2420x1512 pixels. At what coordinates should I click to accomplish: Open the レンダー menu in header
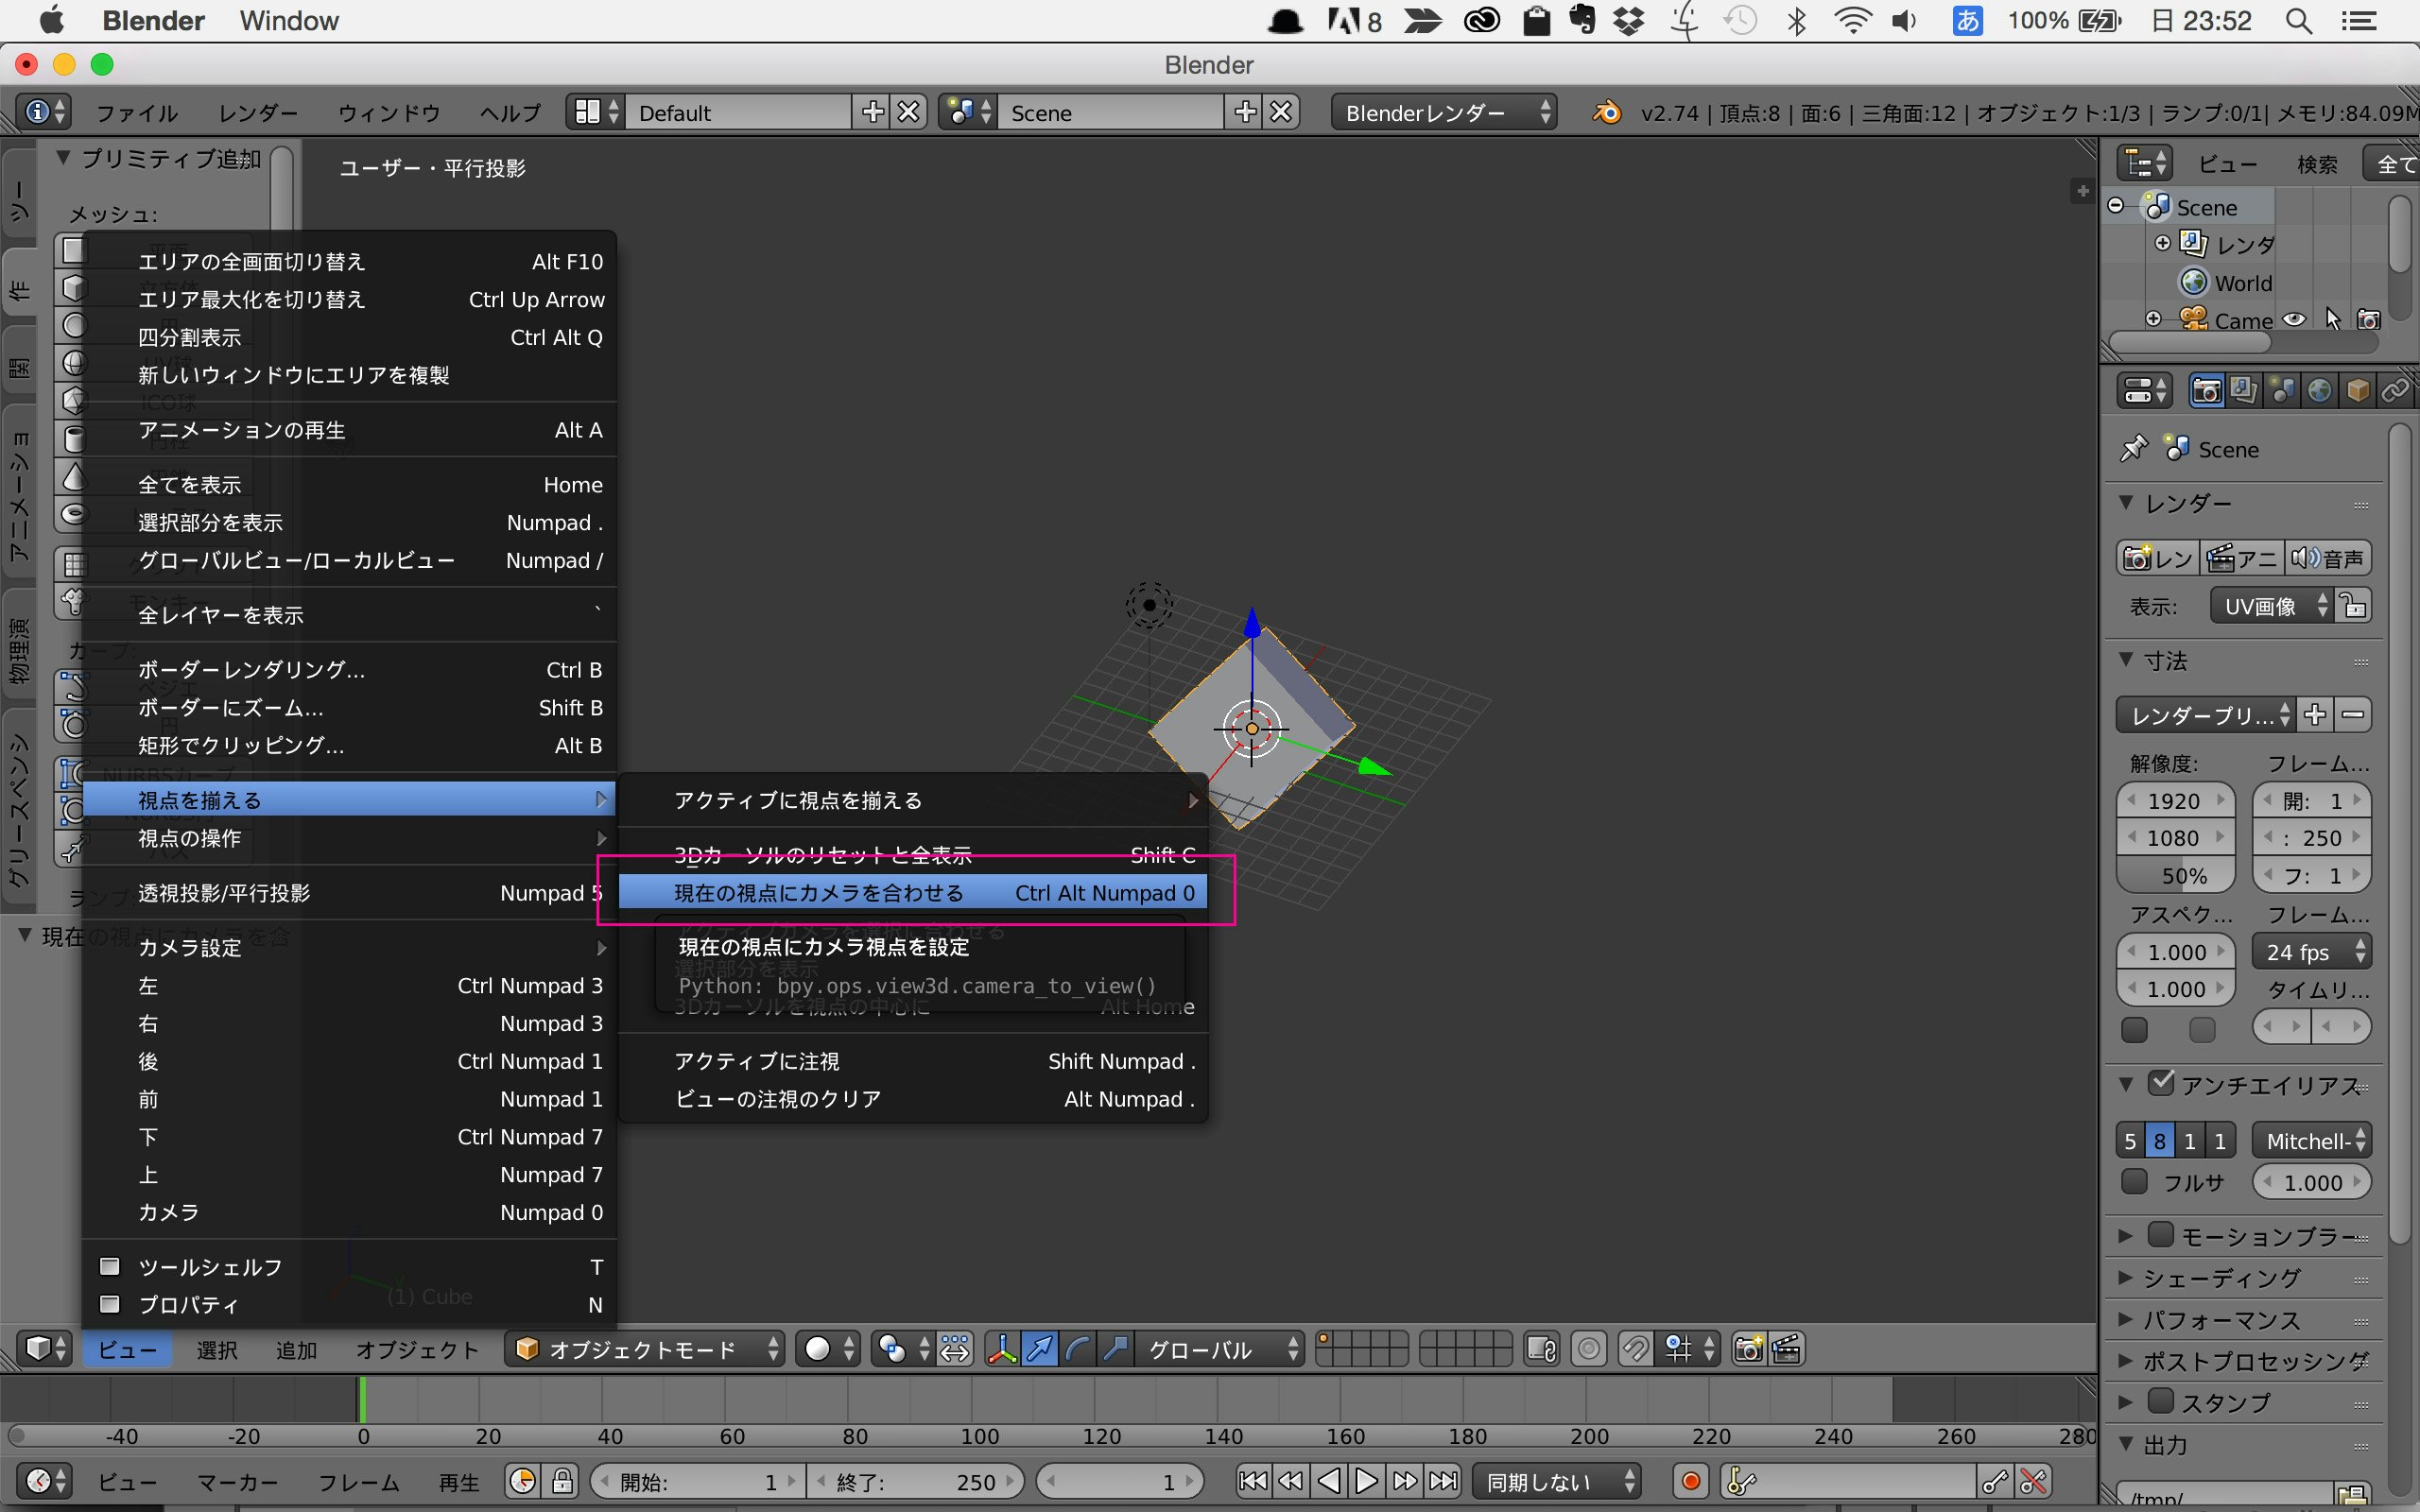point(258,112)
